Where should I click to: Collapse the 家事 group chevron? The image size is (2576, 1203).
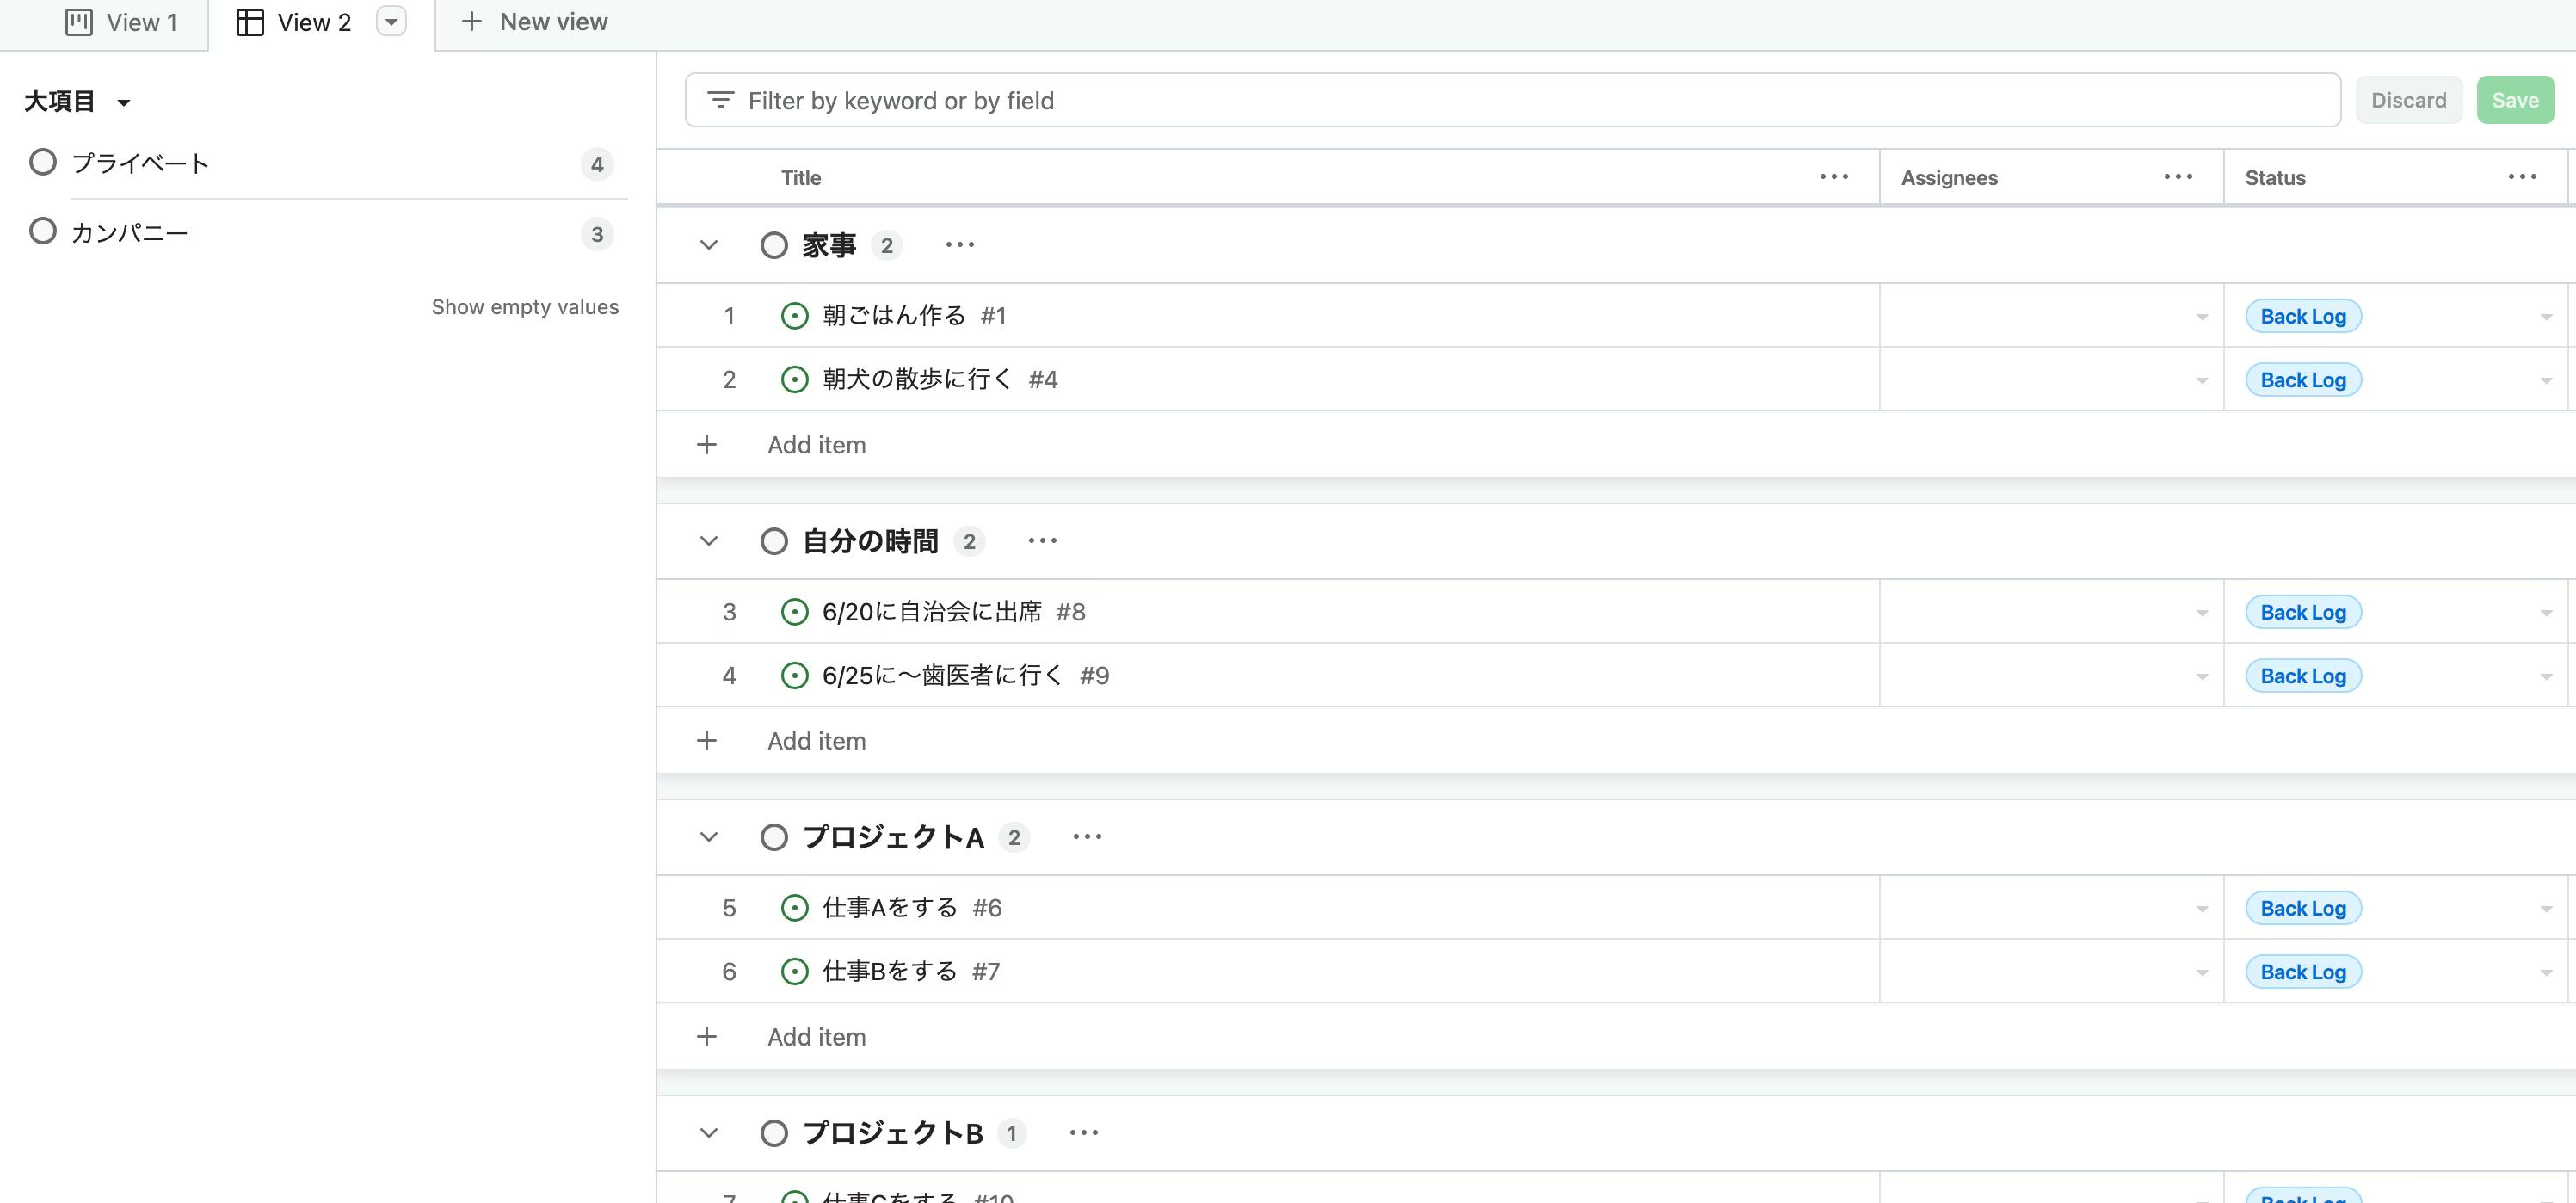709,245
